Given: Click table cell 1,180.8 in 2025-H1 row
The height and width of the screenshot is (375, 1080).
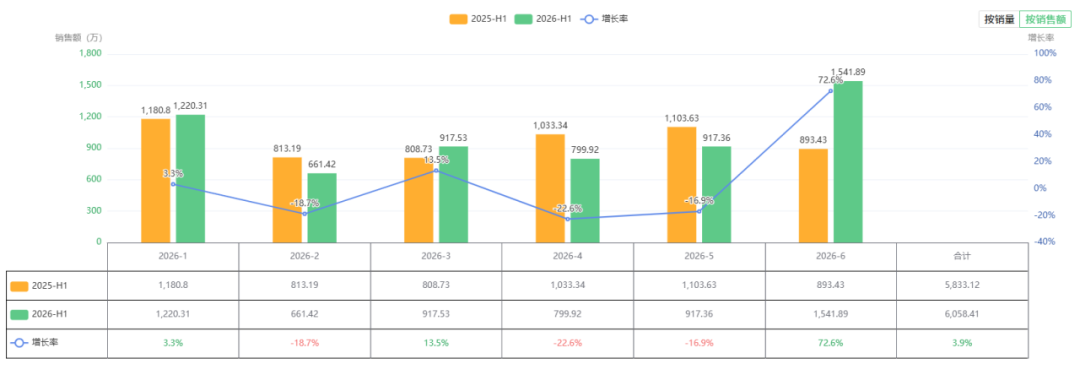Looking at the screenshot, I should point(173,285).
